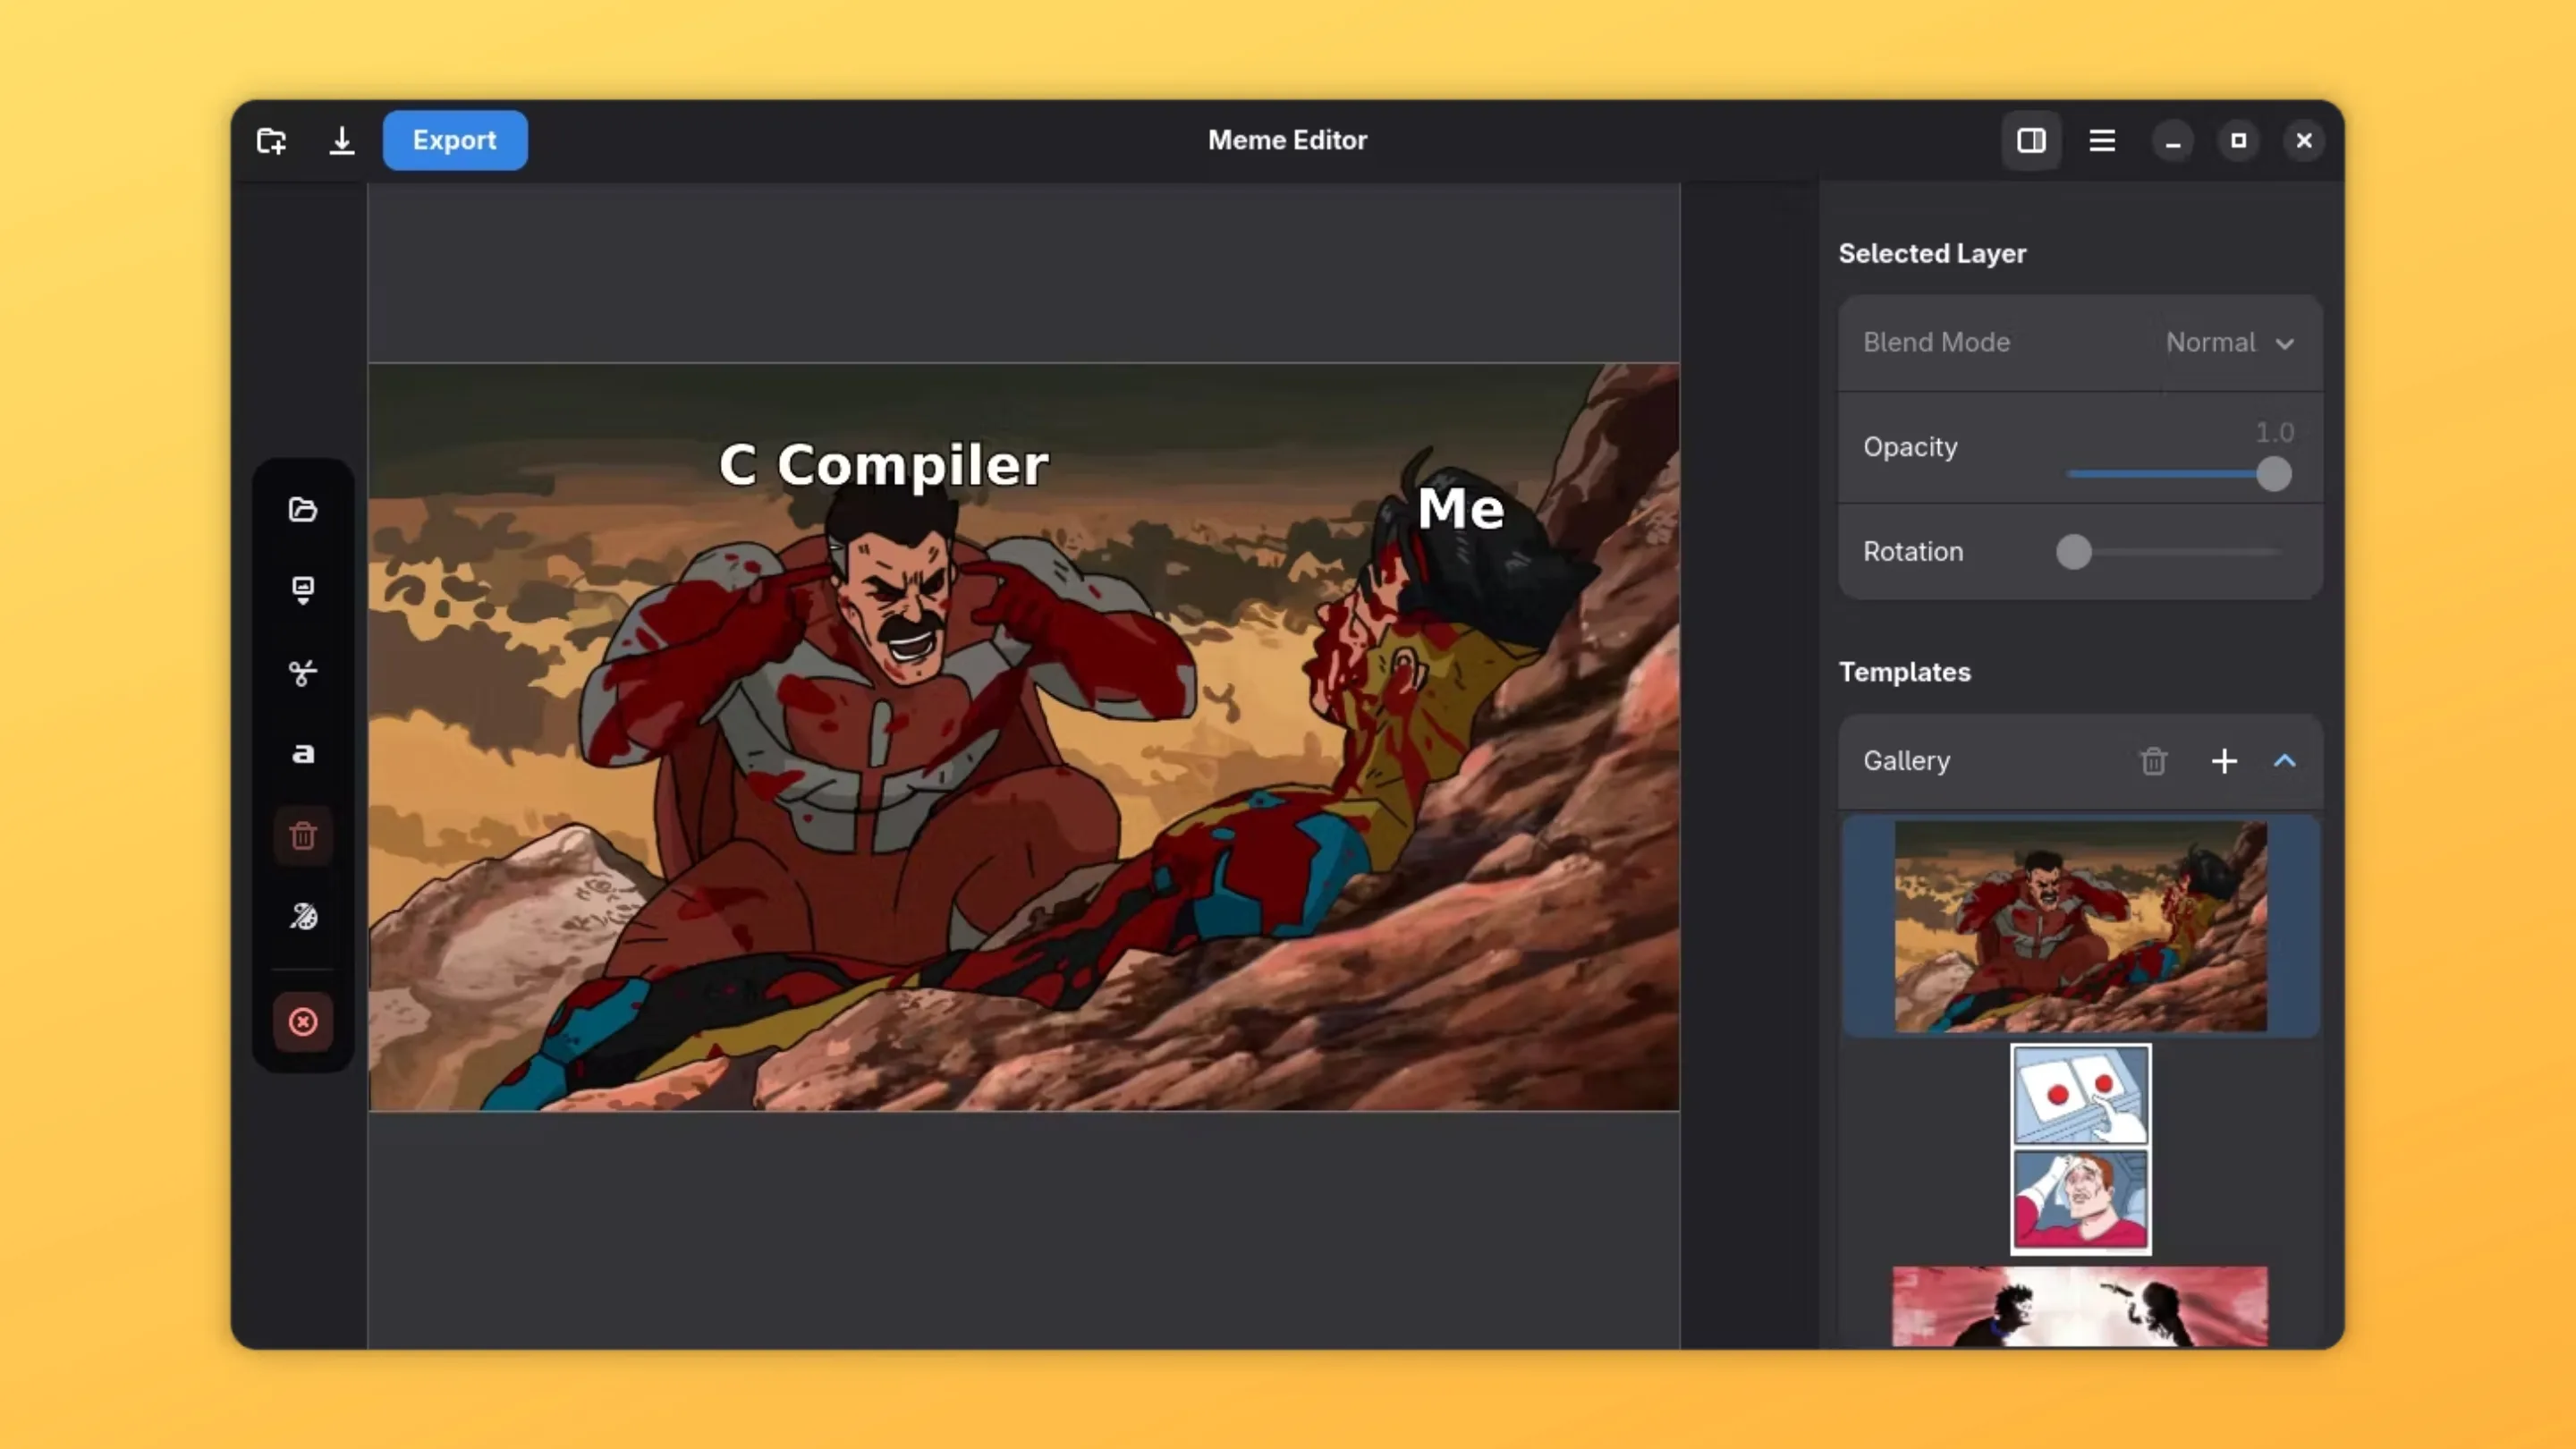Clear gallery templates using the trash icon

pyautogui.click(x=2153, y=761)
